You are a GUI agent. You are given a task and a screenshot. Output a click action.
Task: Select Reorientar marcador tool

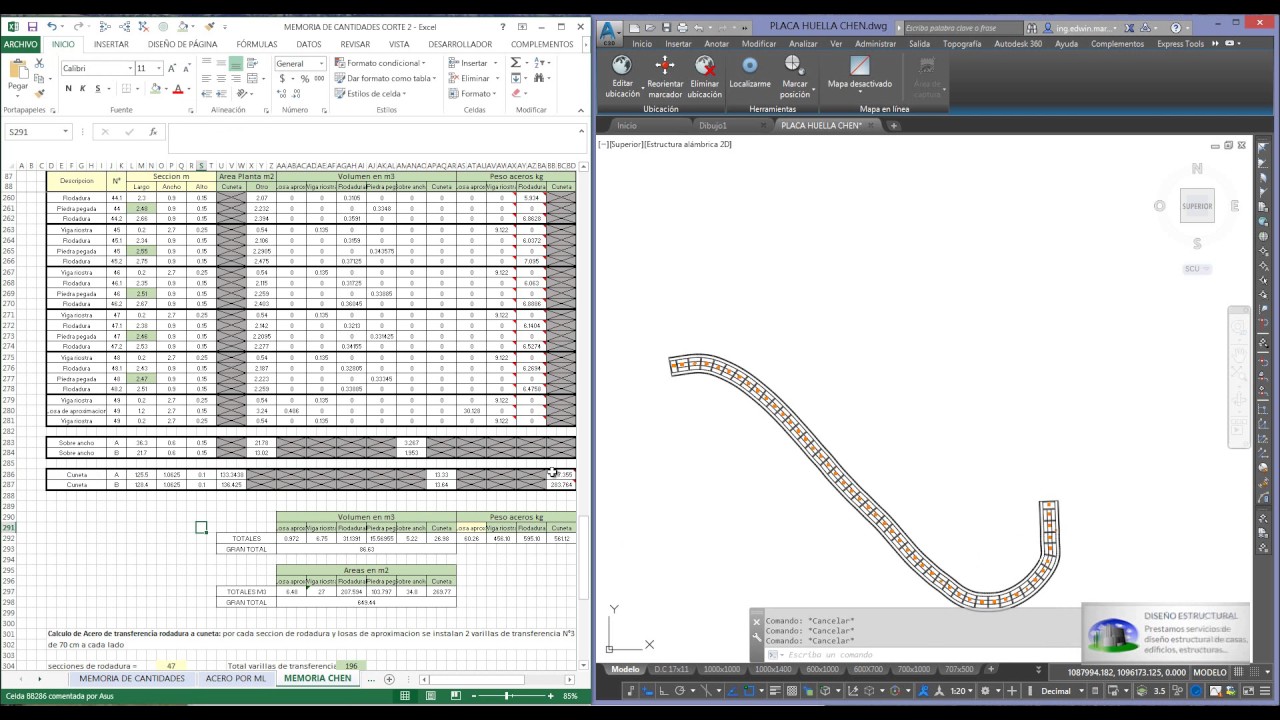[x=664, y=66]
